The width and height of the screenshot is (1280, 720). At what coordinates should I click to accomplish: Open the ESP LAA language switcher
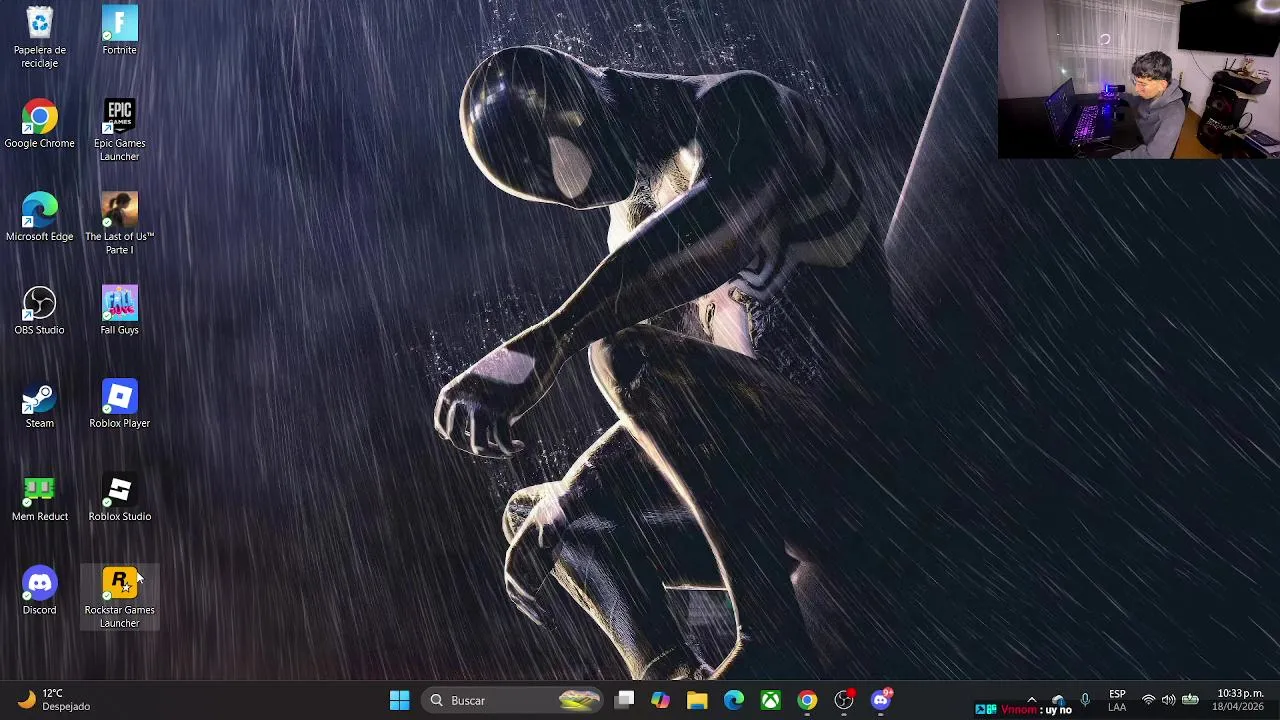[x=1117, y=700]
